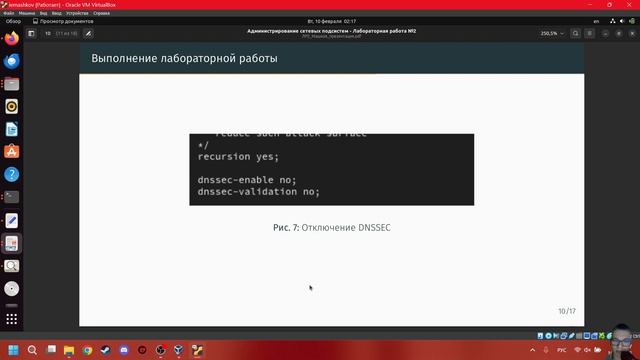Open the clock and calendar in top bar
Image resolution: width=640 pixels, height=360 pixels.
click(331, 21)
